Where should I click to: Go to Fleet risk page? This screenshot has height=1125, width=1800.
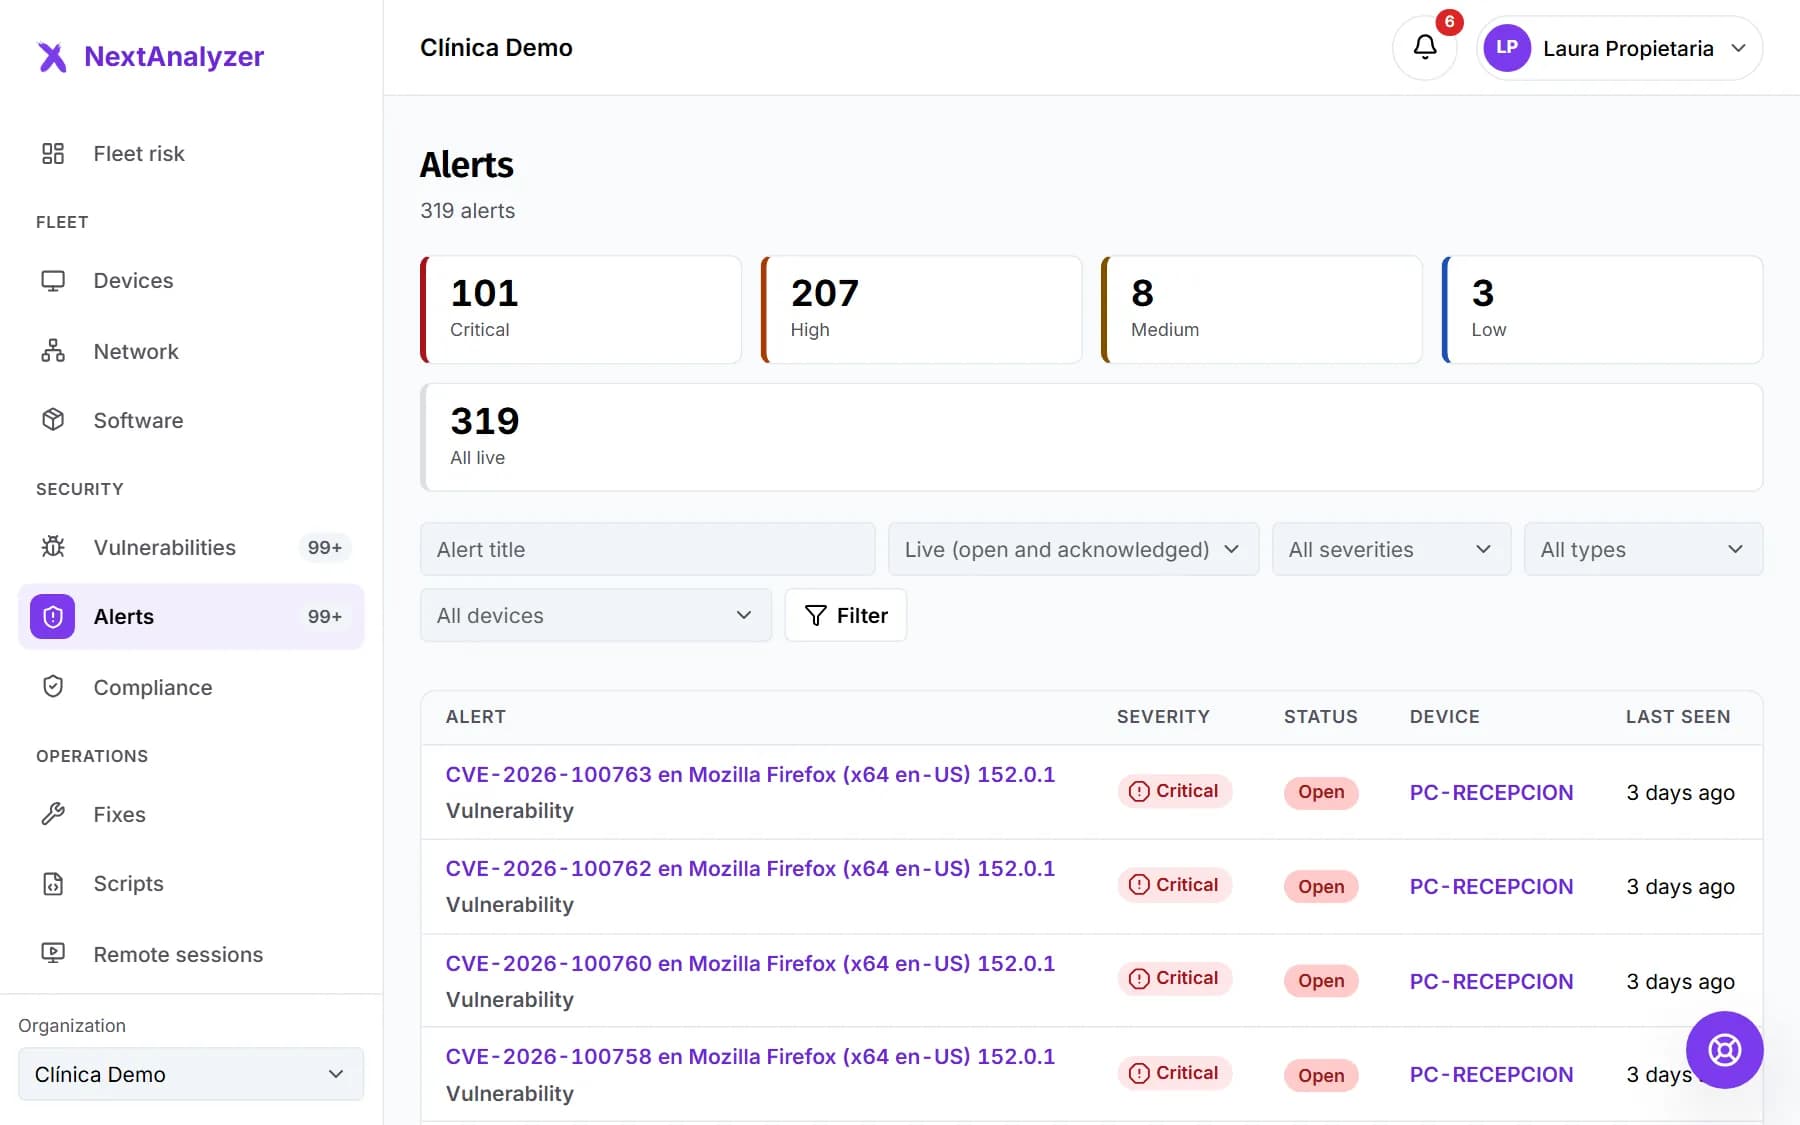[191, 153]
